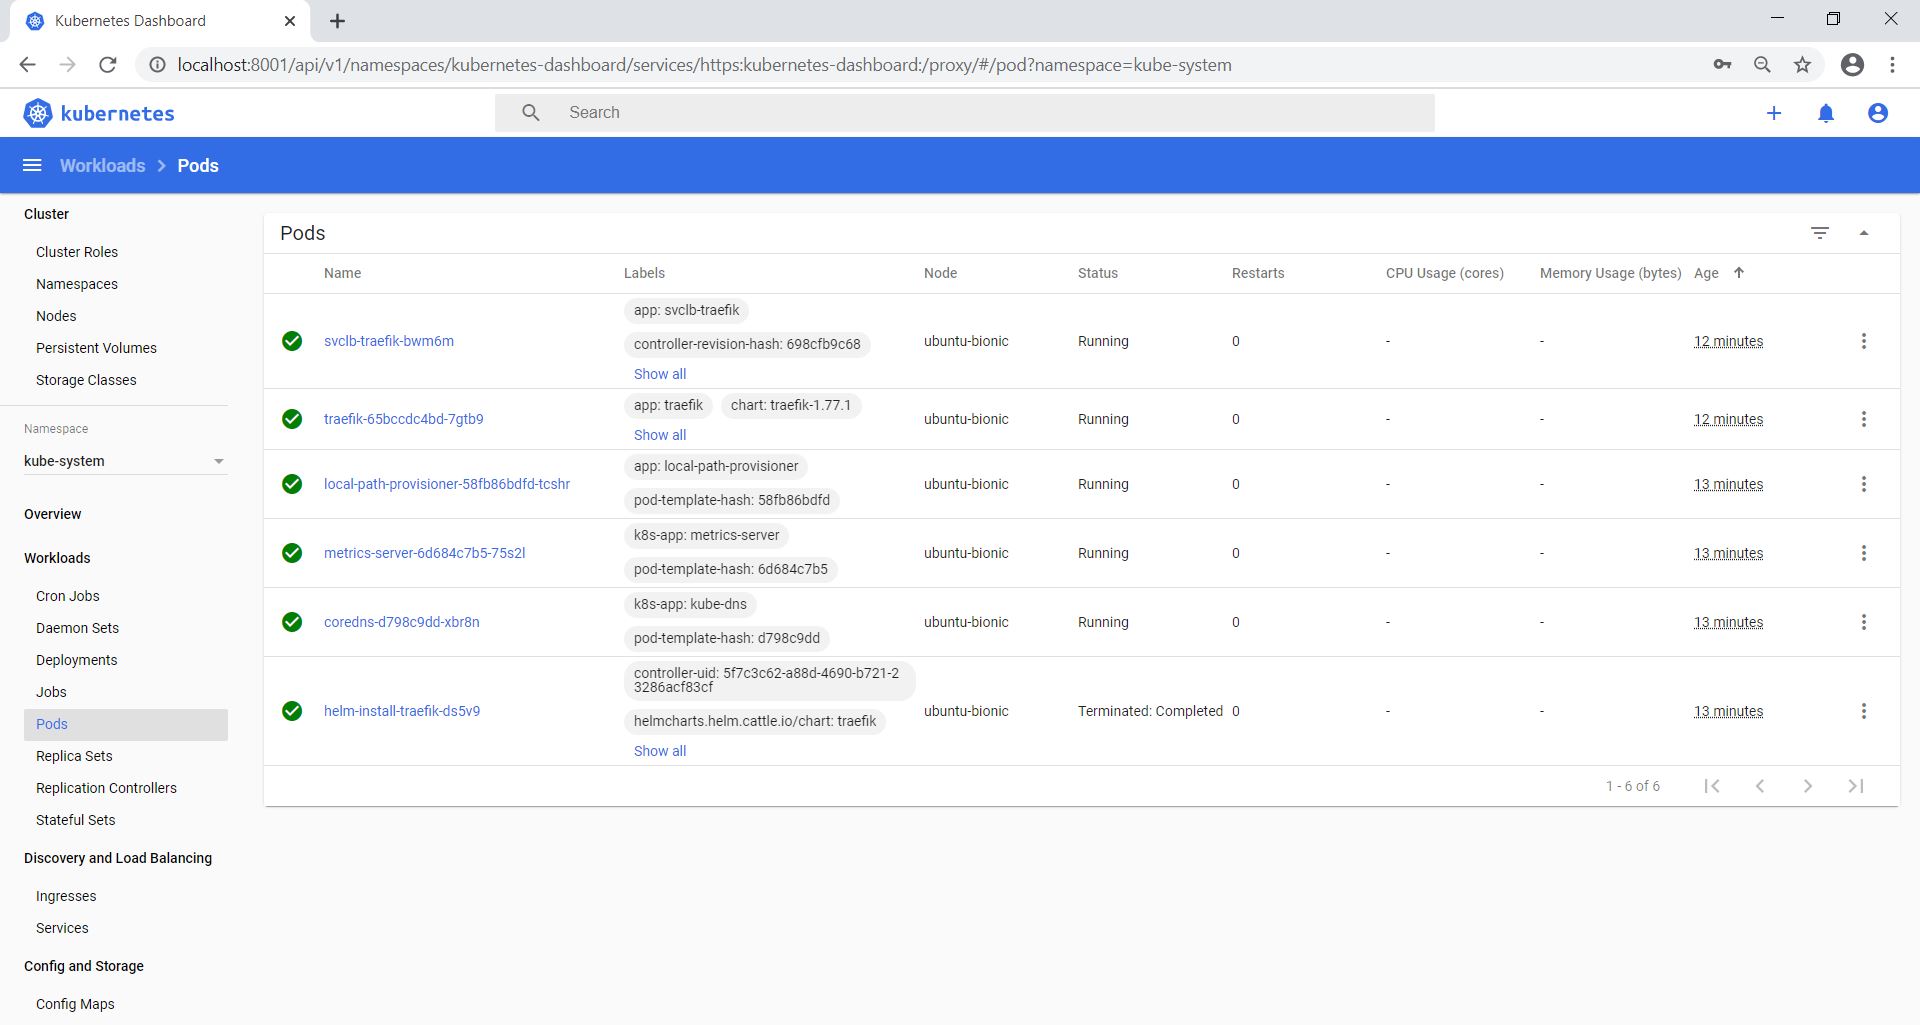Screen dimensions: 1920x1025
Task: Open the hamburger navigation menu
Action: pyautogui.click(x=32, y=165)
